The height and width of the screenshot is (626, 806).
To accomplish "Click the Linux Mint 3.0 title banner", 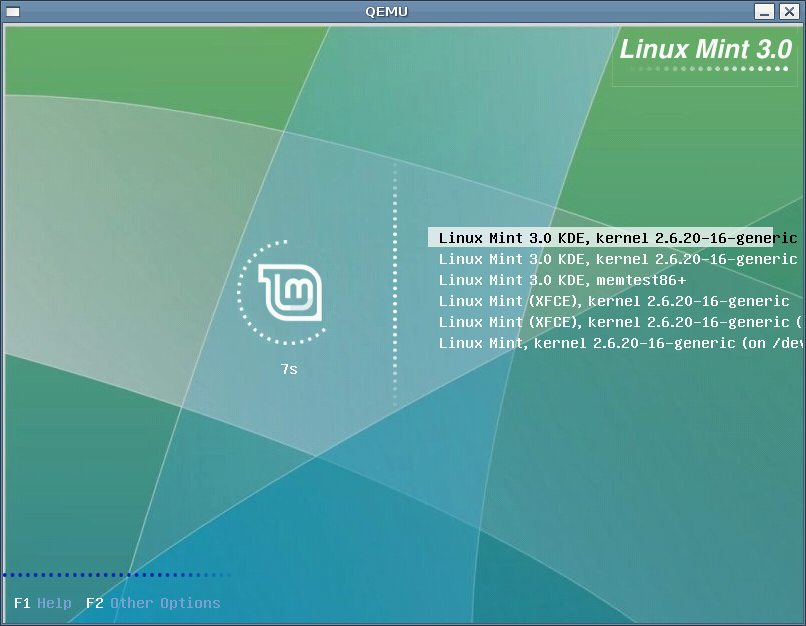I will [x=706, y=49].
